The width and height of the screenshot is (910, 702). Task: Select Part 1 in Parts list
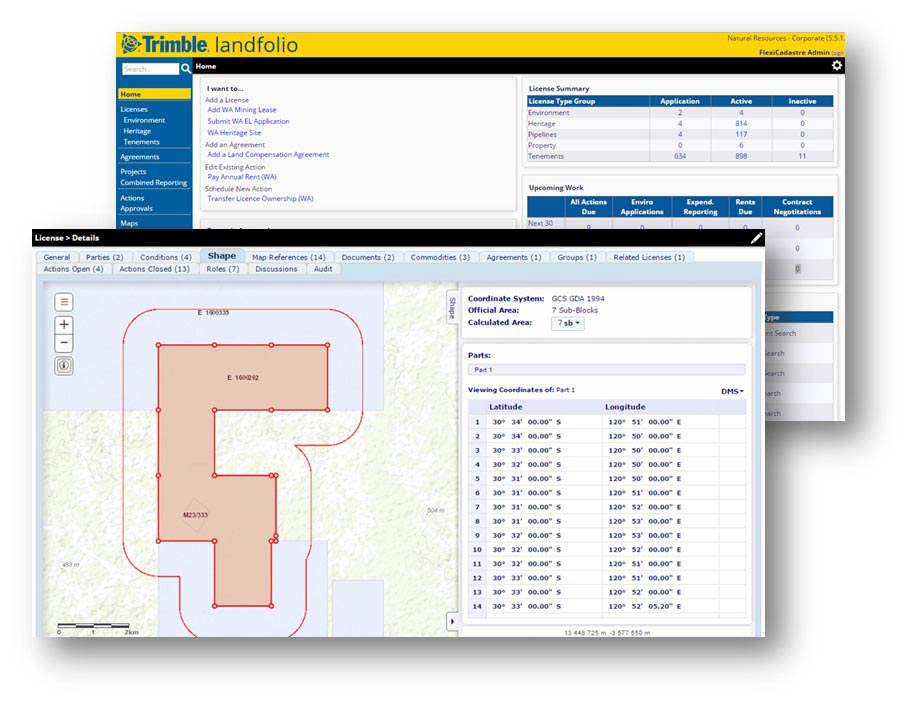(606, 370)
